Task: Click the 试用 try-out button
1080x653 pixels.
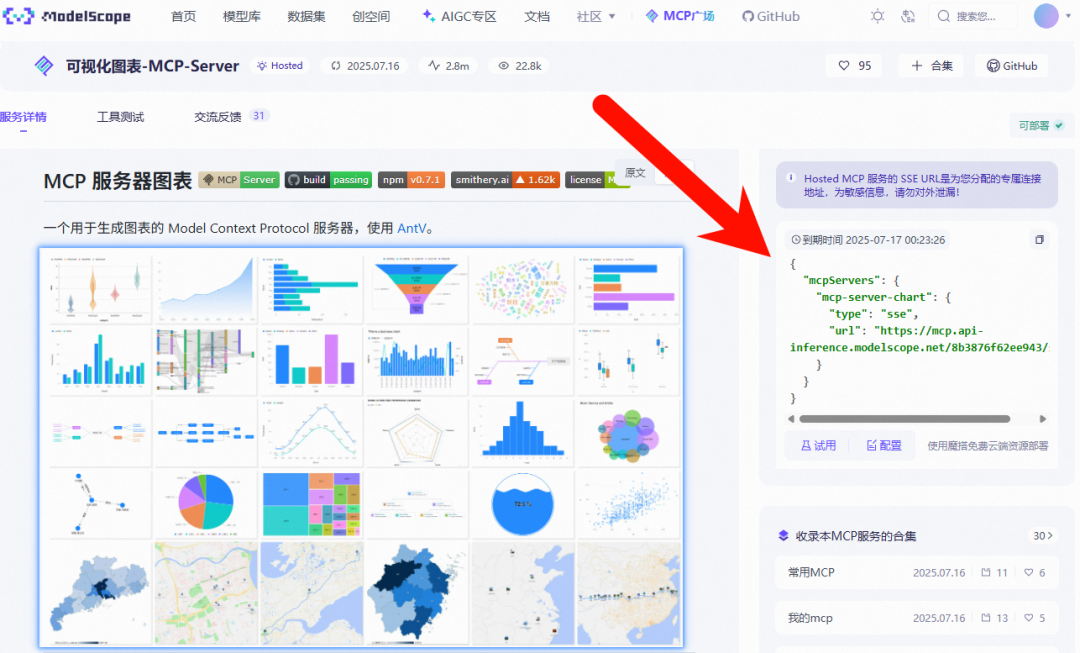Action: [818, 446]
